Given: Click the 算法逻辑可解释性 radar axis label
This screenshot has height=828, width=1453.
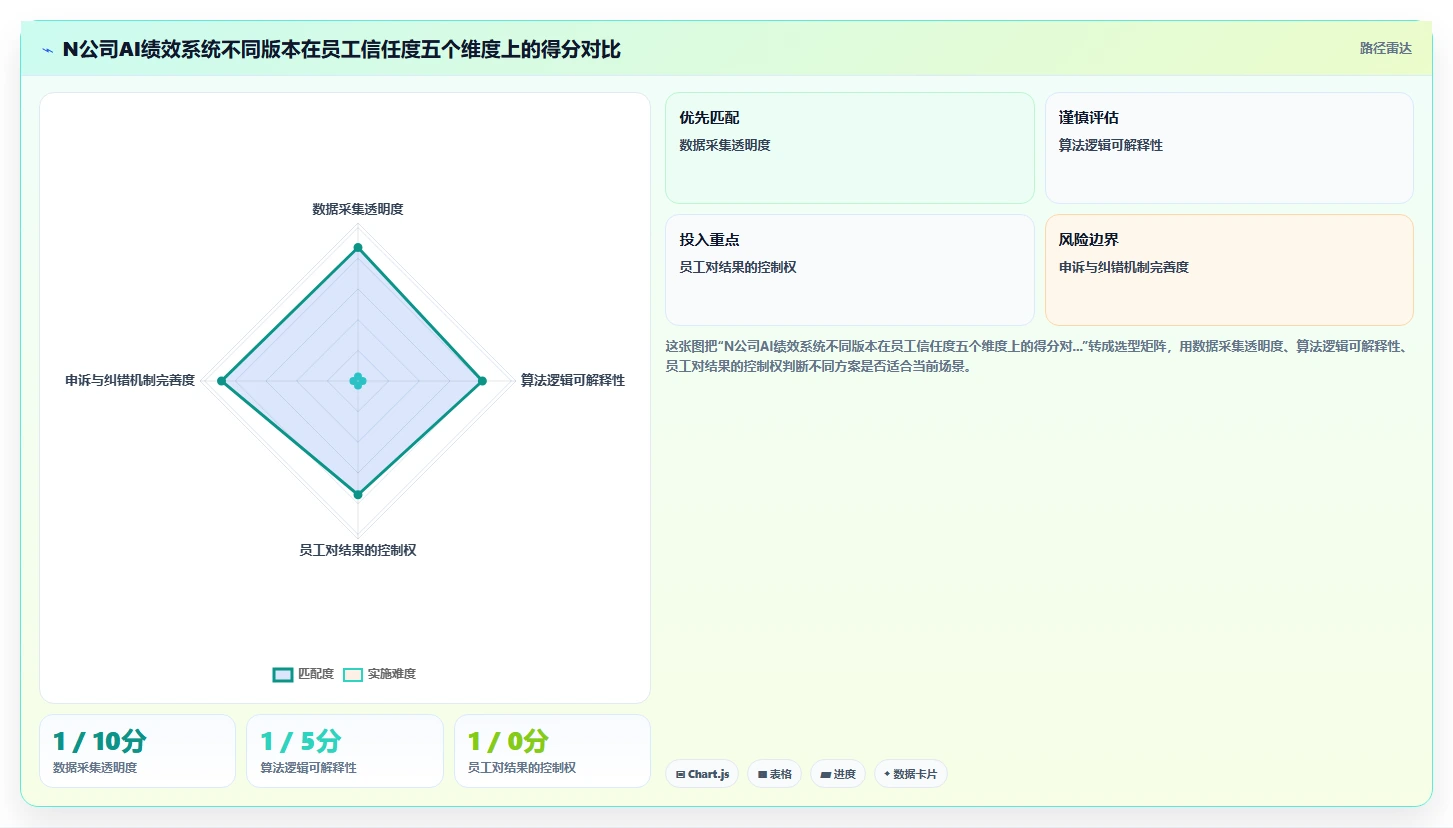Looking at the screenshot, I should [573, 380].
